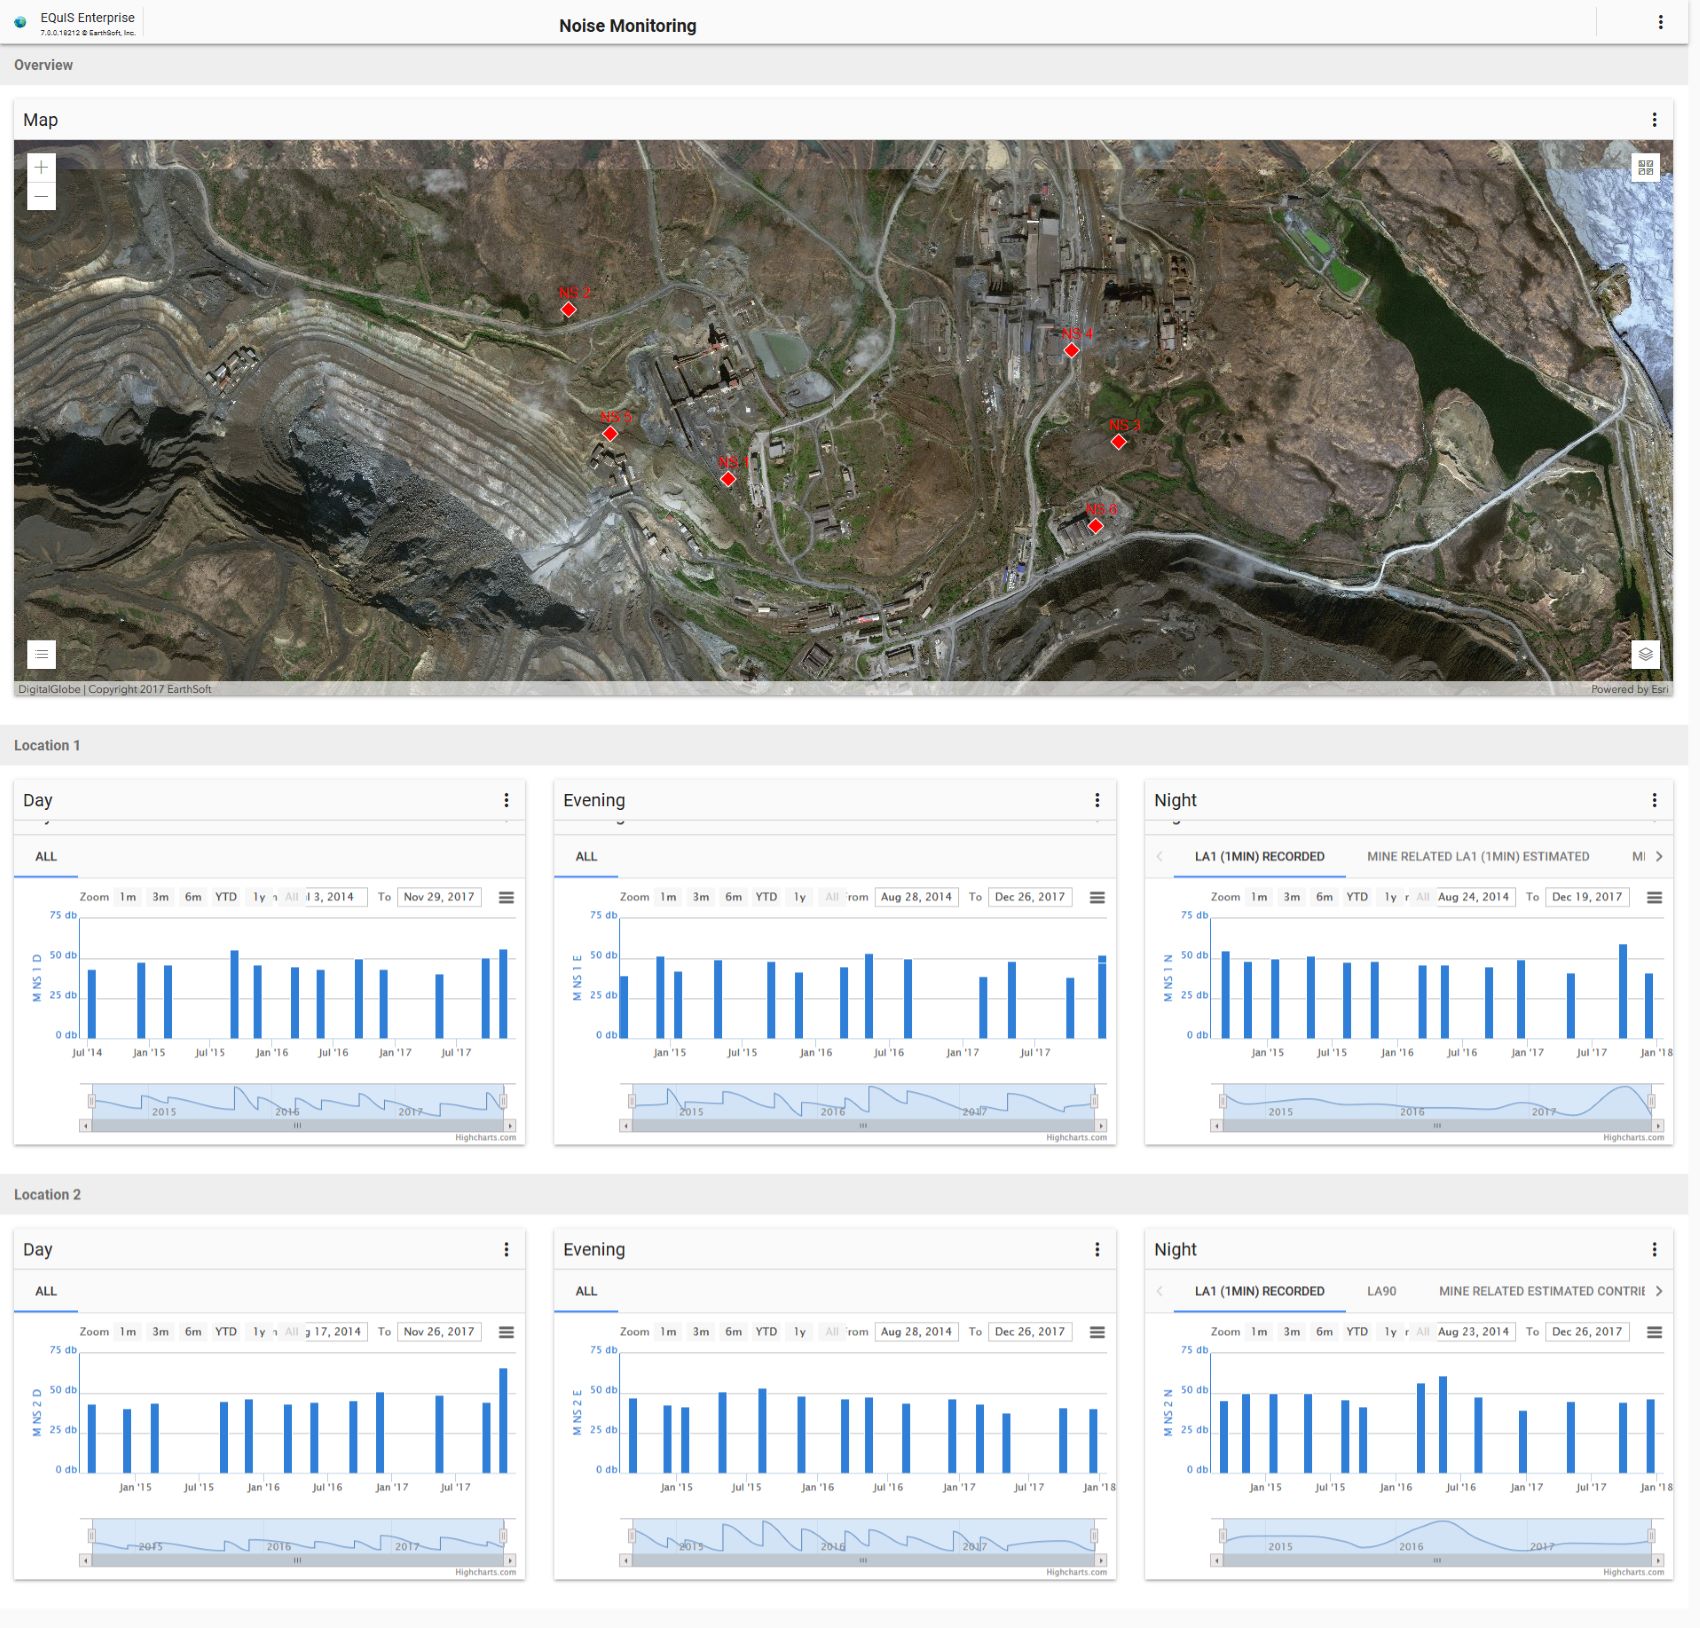Click the All zoom button on Evening chart
Screen dimensions: 1700x1628
click(x=832, y=897)
